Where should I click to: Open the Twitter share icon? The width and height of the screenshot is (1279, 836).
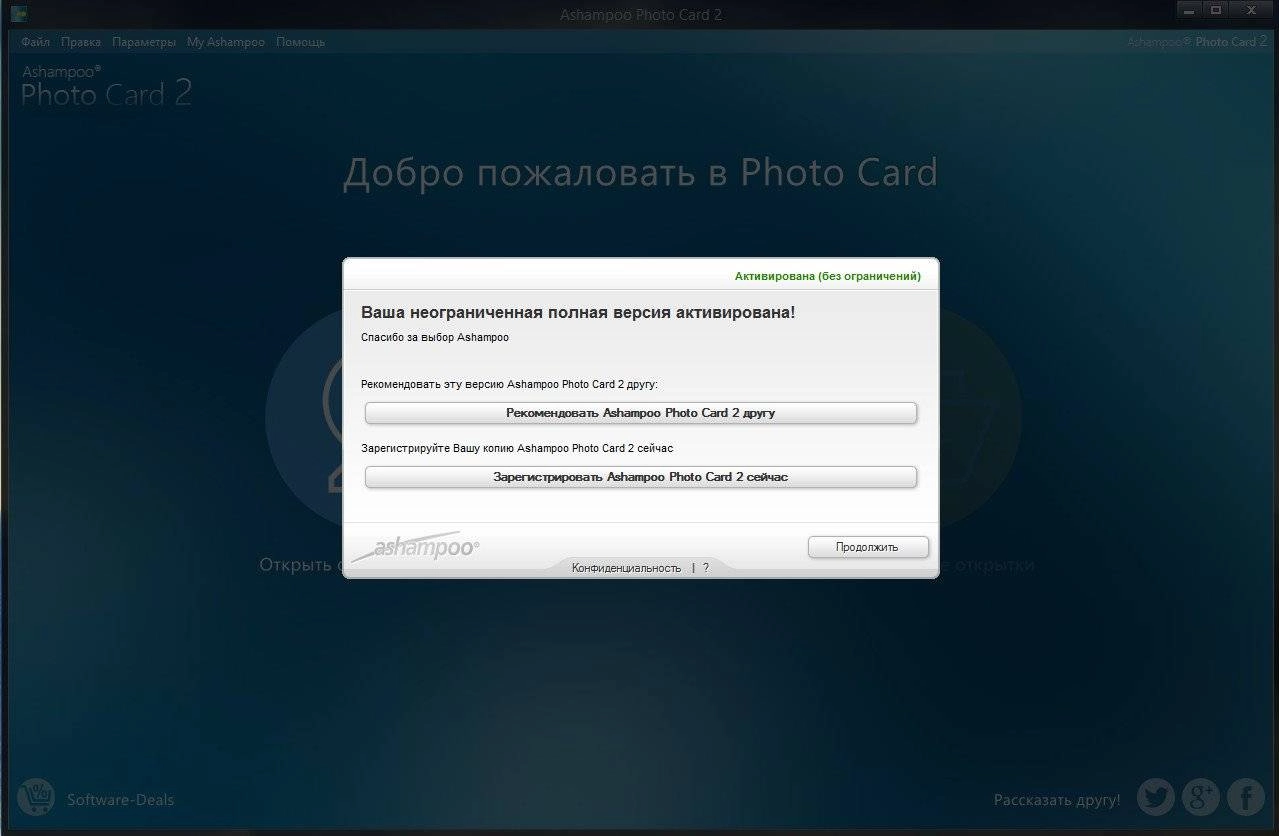[x=1155, y=797]
